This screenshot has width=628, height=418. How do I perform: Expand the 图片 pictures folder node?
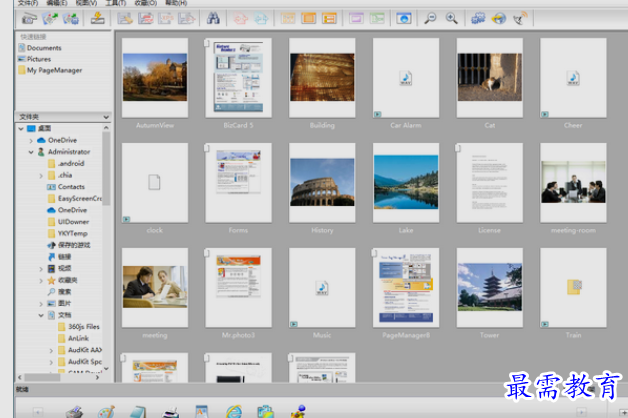pos(41,303)
